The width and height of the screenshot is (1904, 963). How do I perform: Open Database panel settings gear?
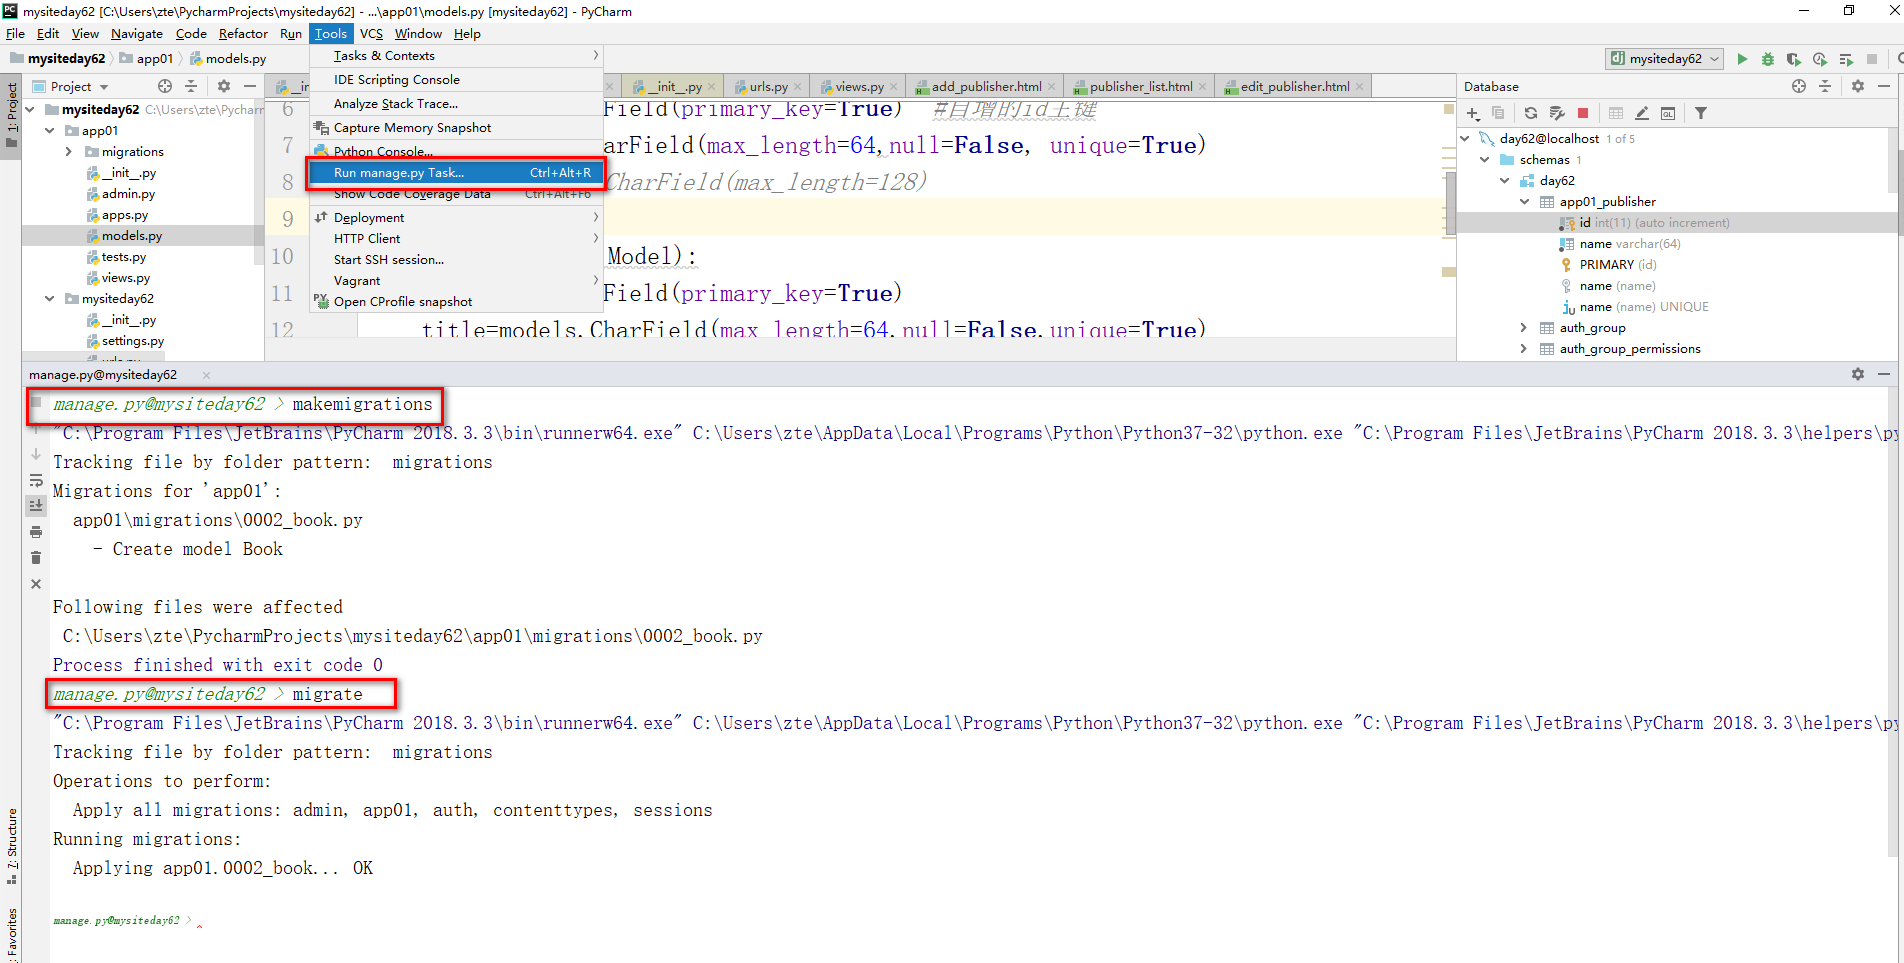(1858, 86)
